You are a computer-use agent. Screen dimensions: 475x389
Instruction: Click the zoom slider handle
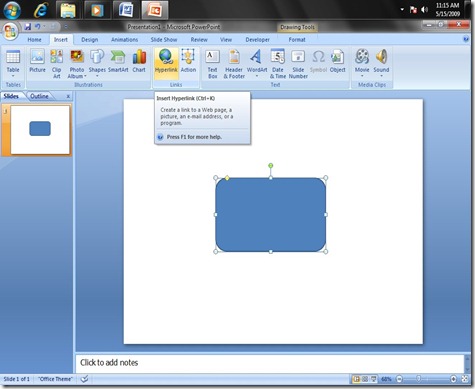pos(418,379)
